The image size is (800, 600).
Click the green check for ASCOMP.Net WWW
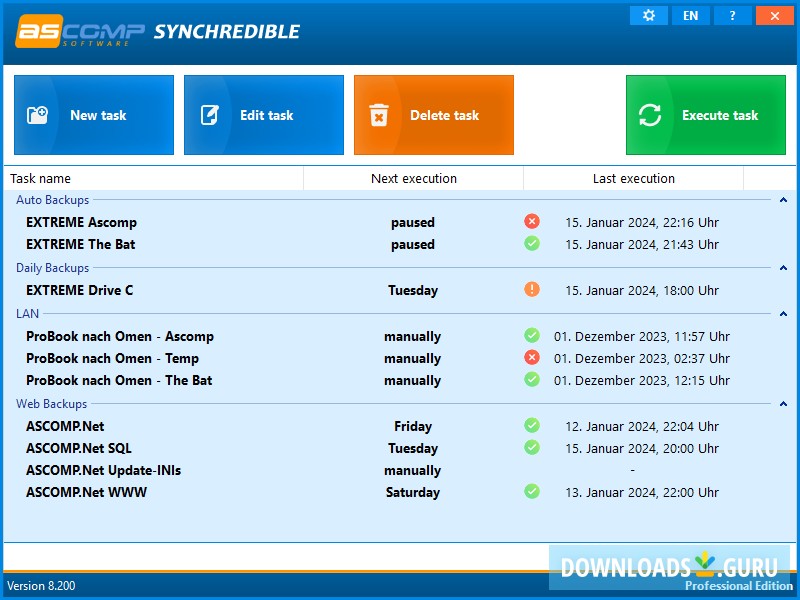tap(532, 492)
